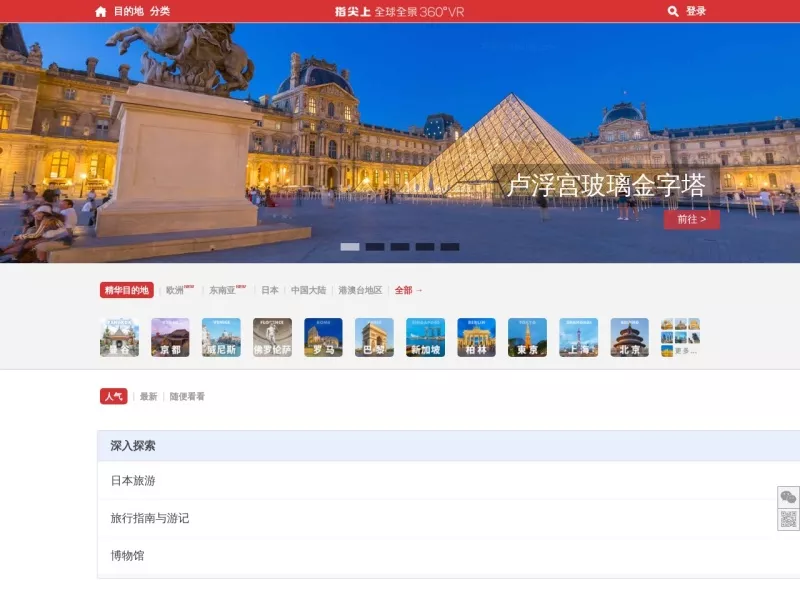
Task: Select the 人气 sort tab
Action: [114, 396]
